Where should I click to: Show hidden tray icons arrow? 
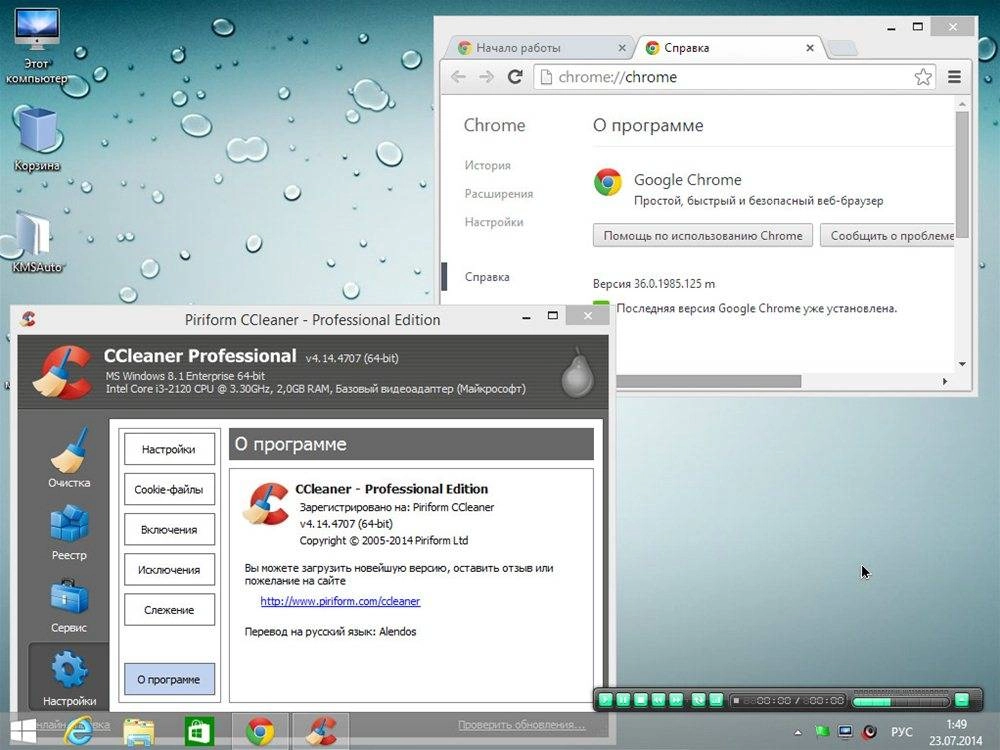[798, 732]
